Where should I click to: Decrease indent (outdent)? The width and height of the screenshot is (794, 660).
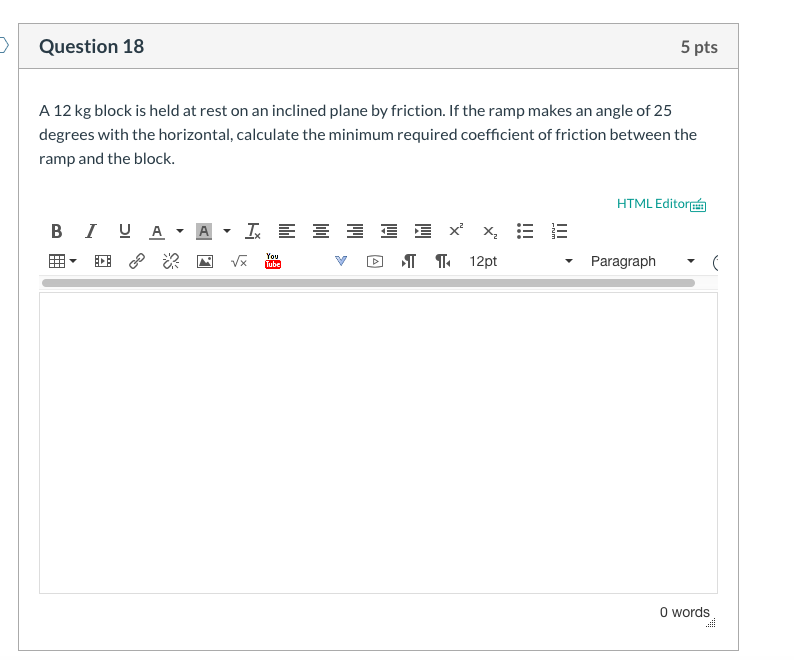389,231
